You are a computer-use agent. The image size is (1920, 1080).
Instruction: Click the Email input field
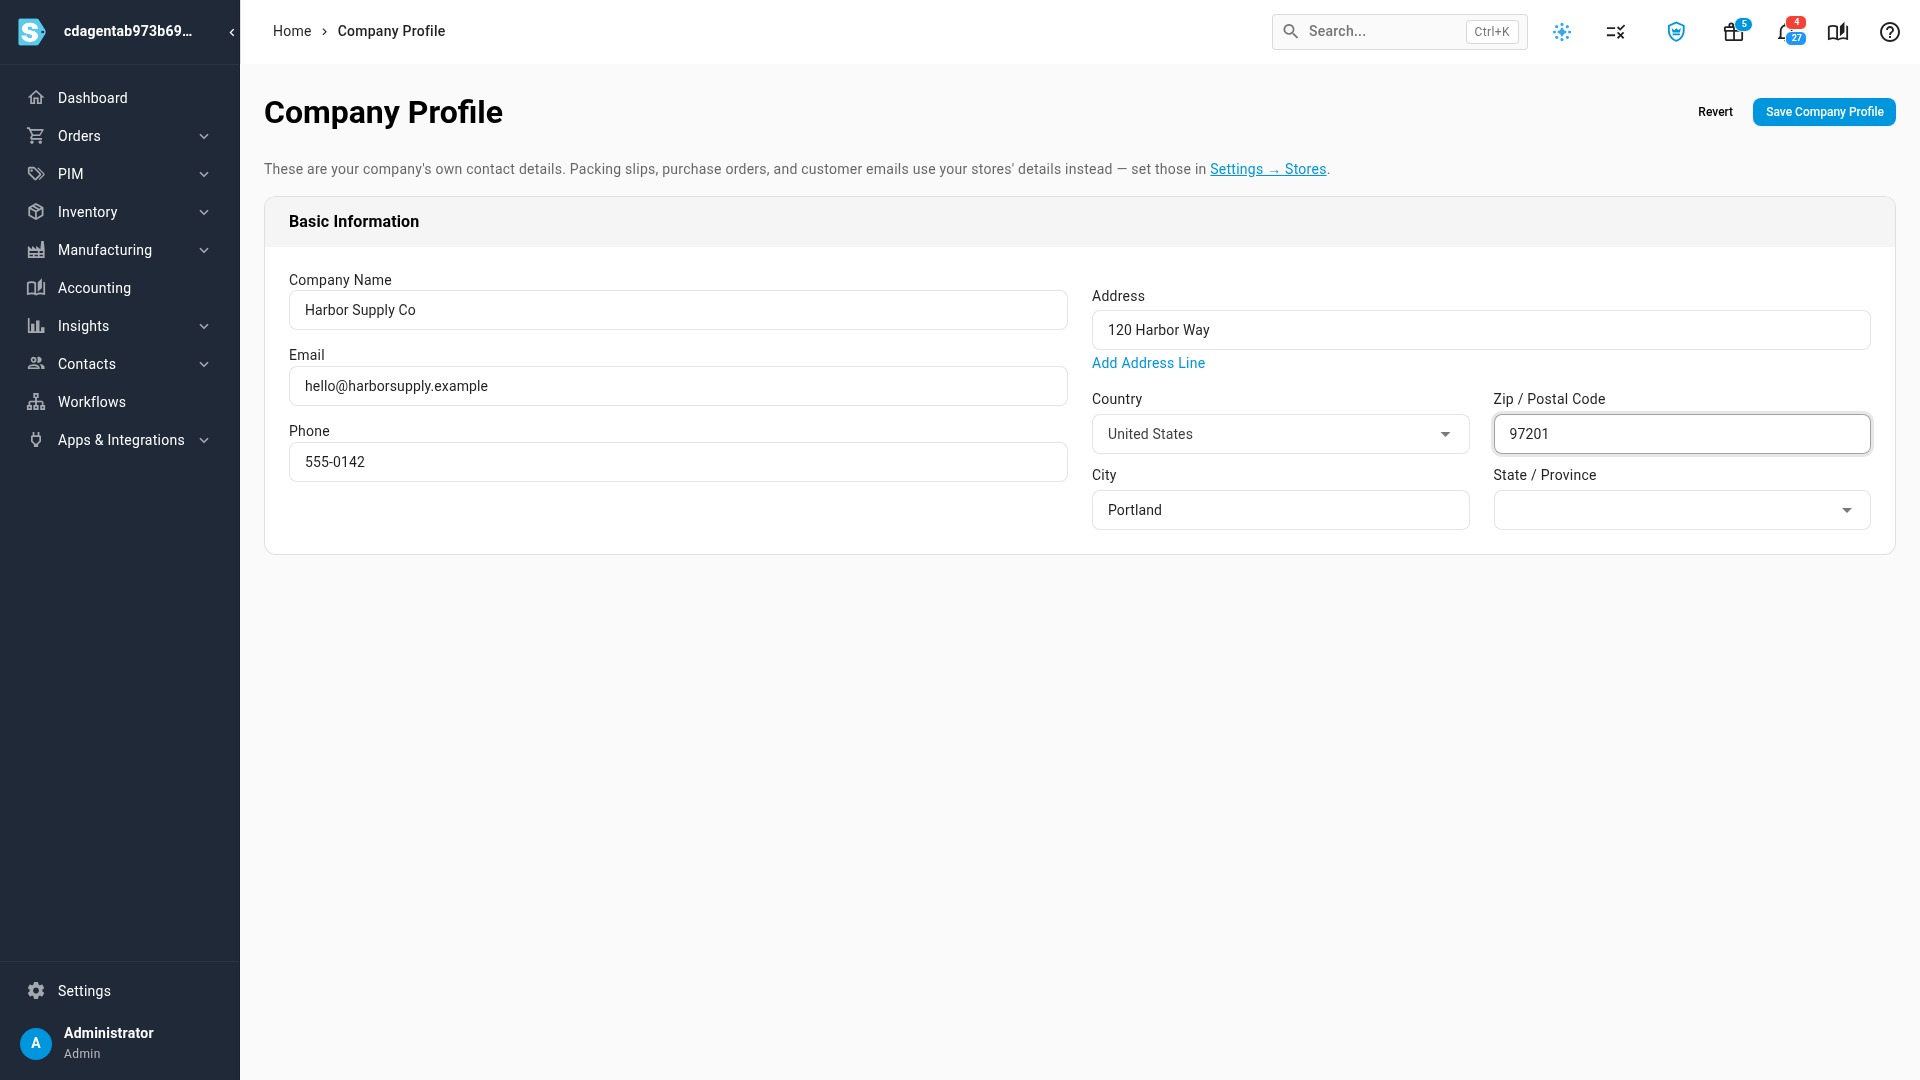click(x=678, y=386)
